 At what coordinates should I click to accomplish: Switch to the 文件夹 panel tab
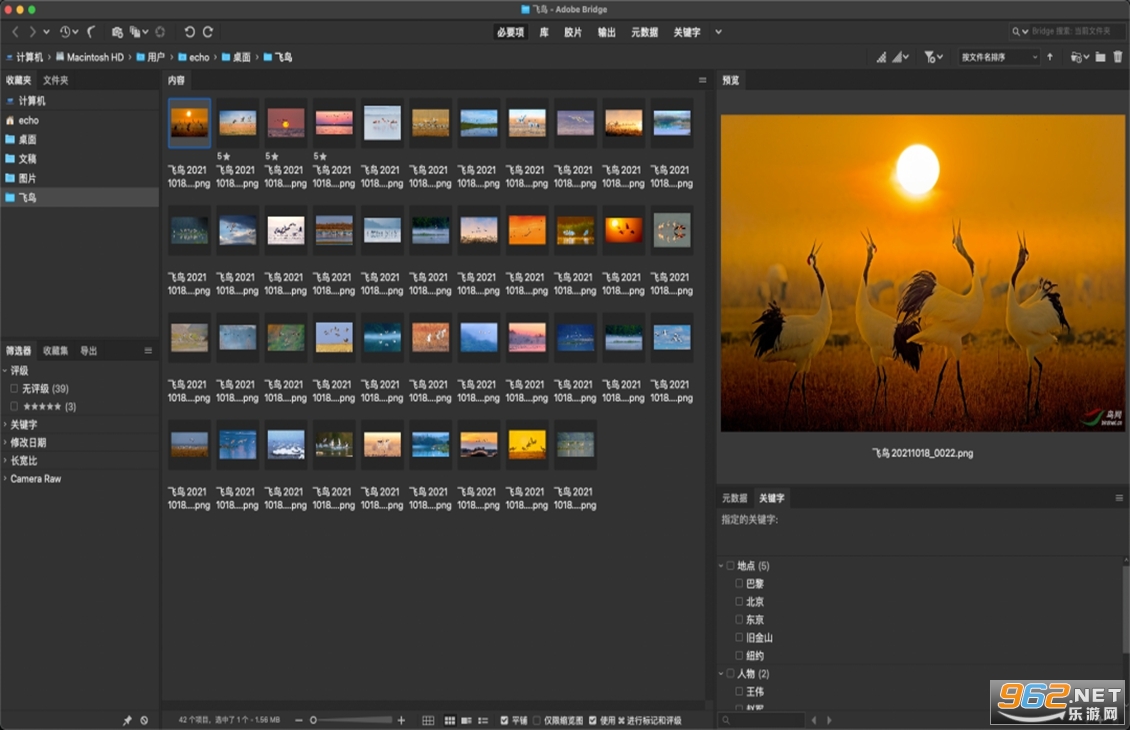point(55,80)
